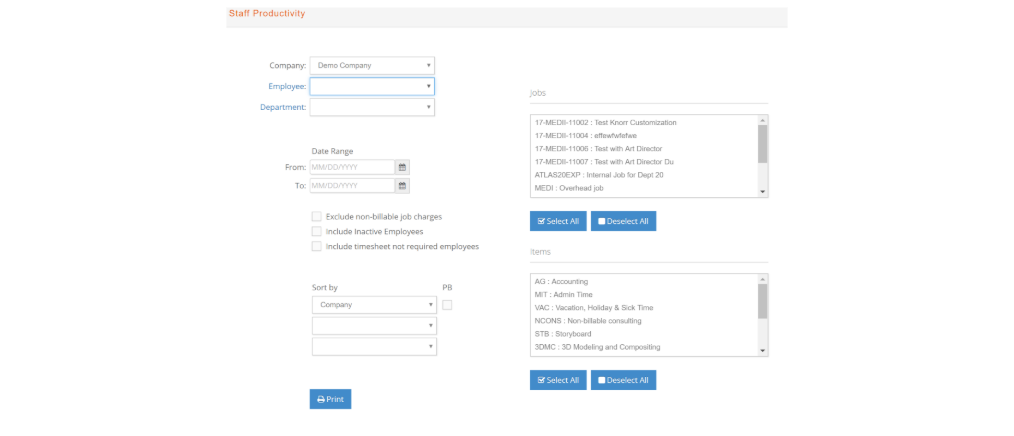Check Include timesheet not required employees

[x=316, y=246]
